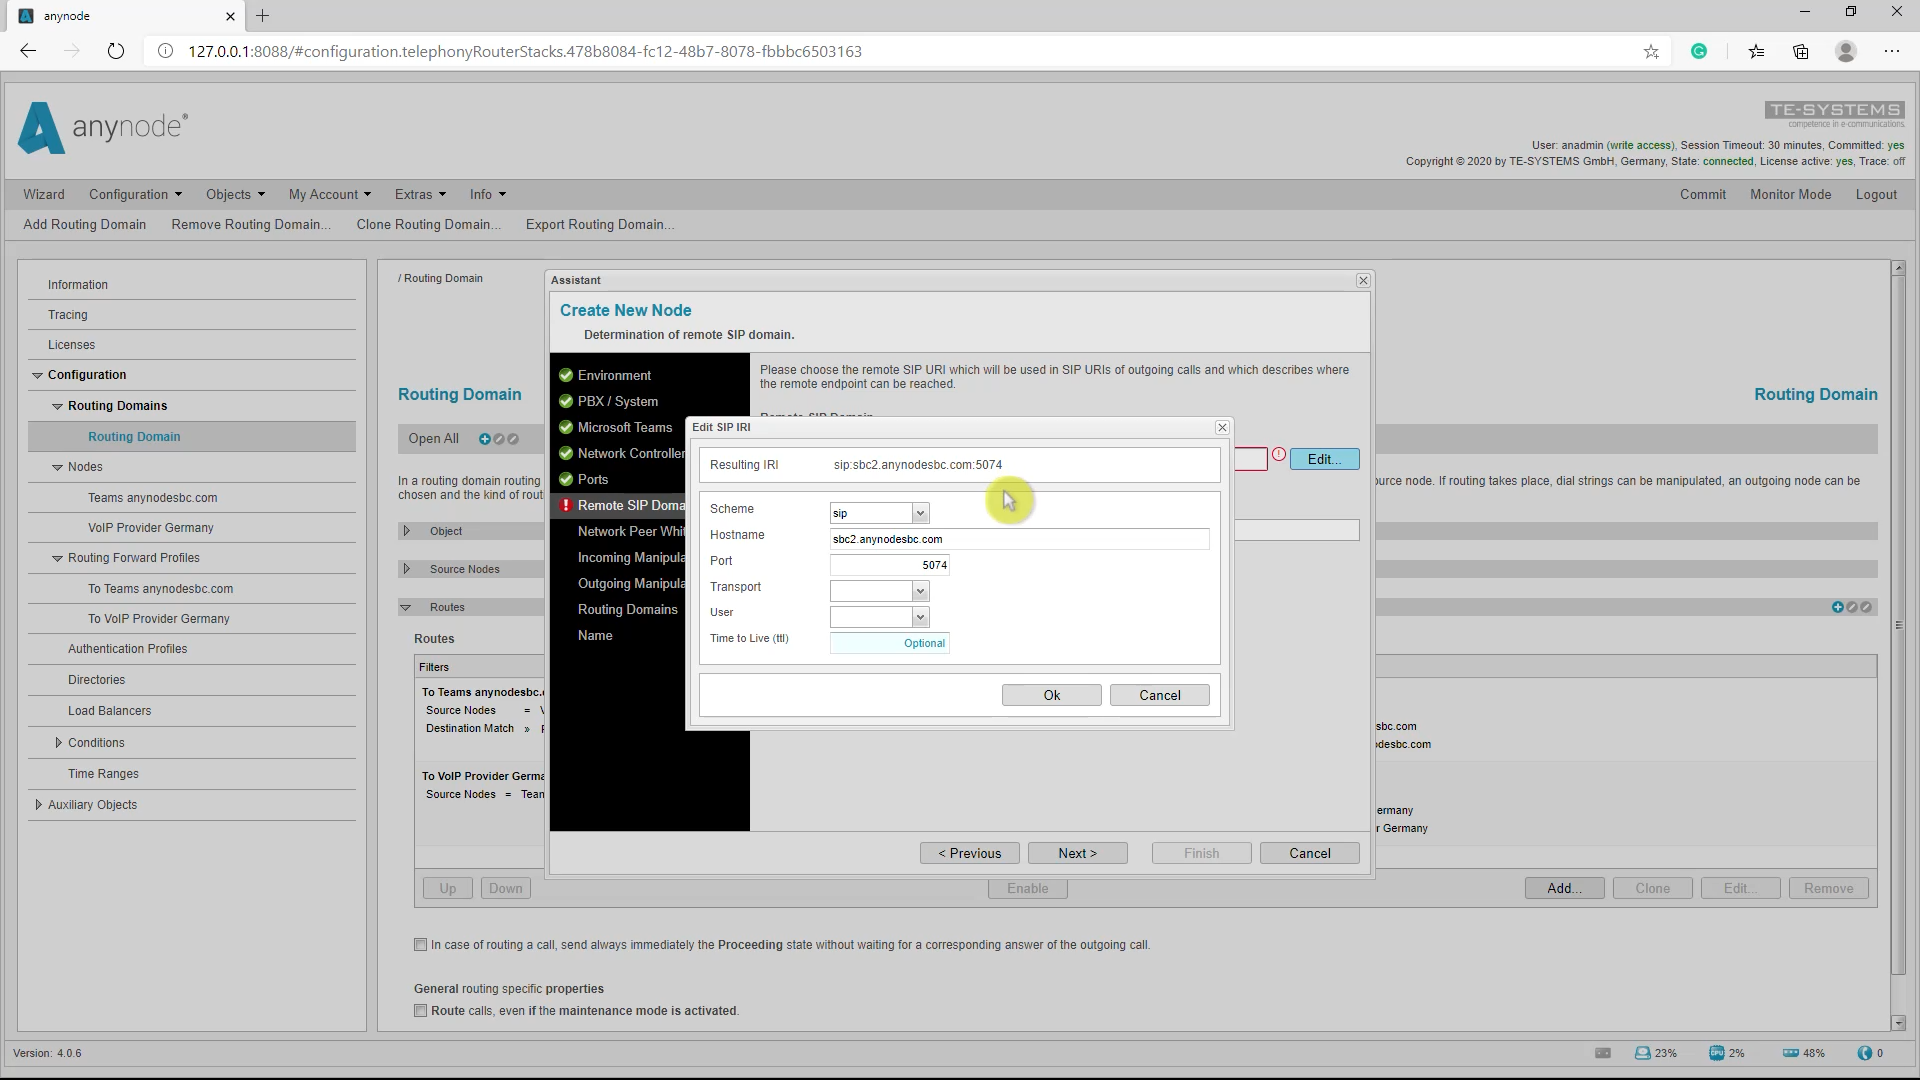
Task: Click the gray network status icon in status bar
Action: 1603,1053
